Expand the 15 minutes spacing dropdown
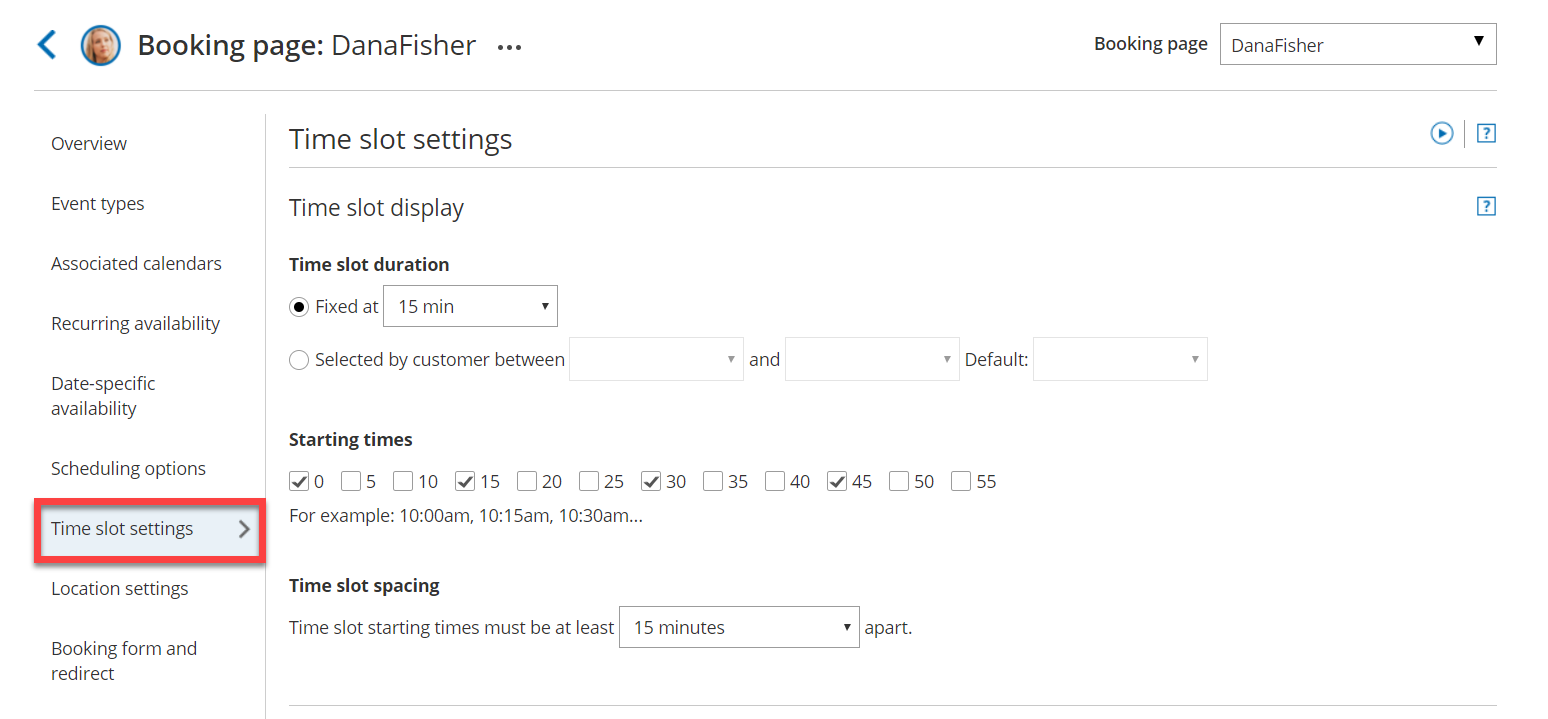 738,628
